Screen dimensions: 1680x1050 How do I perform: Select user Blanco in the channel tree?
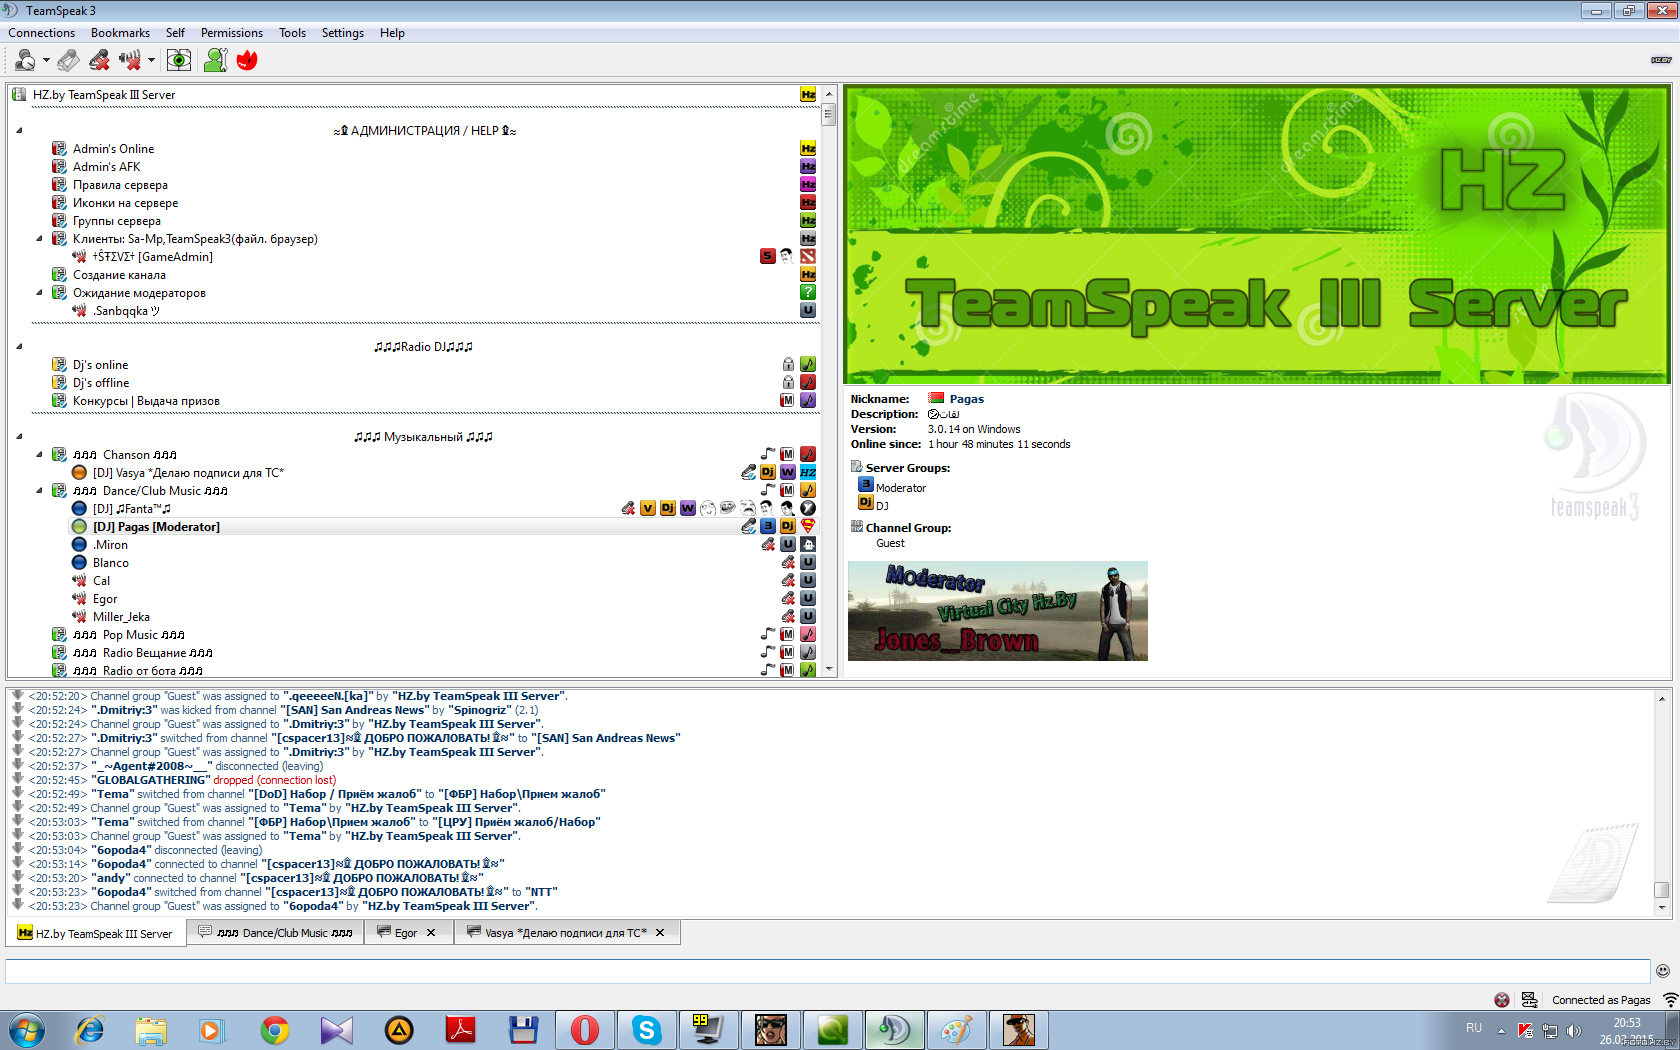click(110, 563)
